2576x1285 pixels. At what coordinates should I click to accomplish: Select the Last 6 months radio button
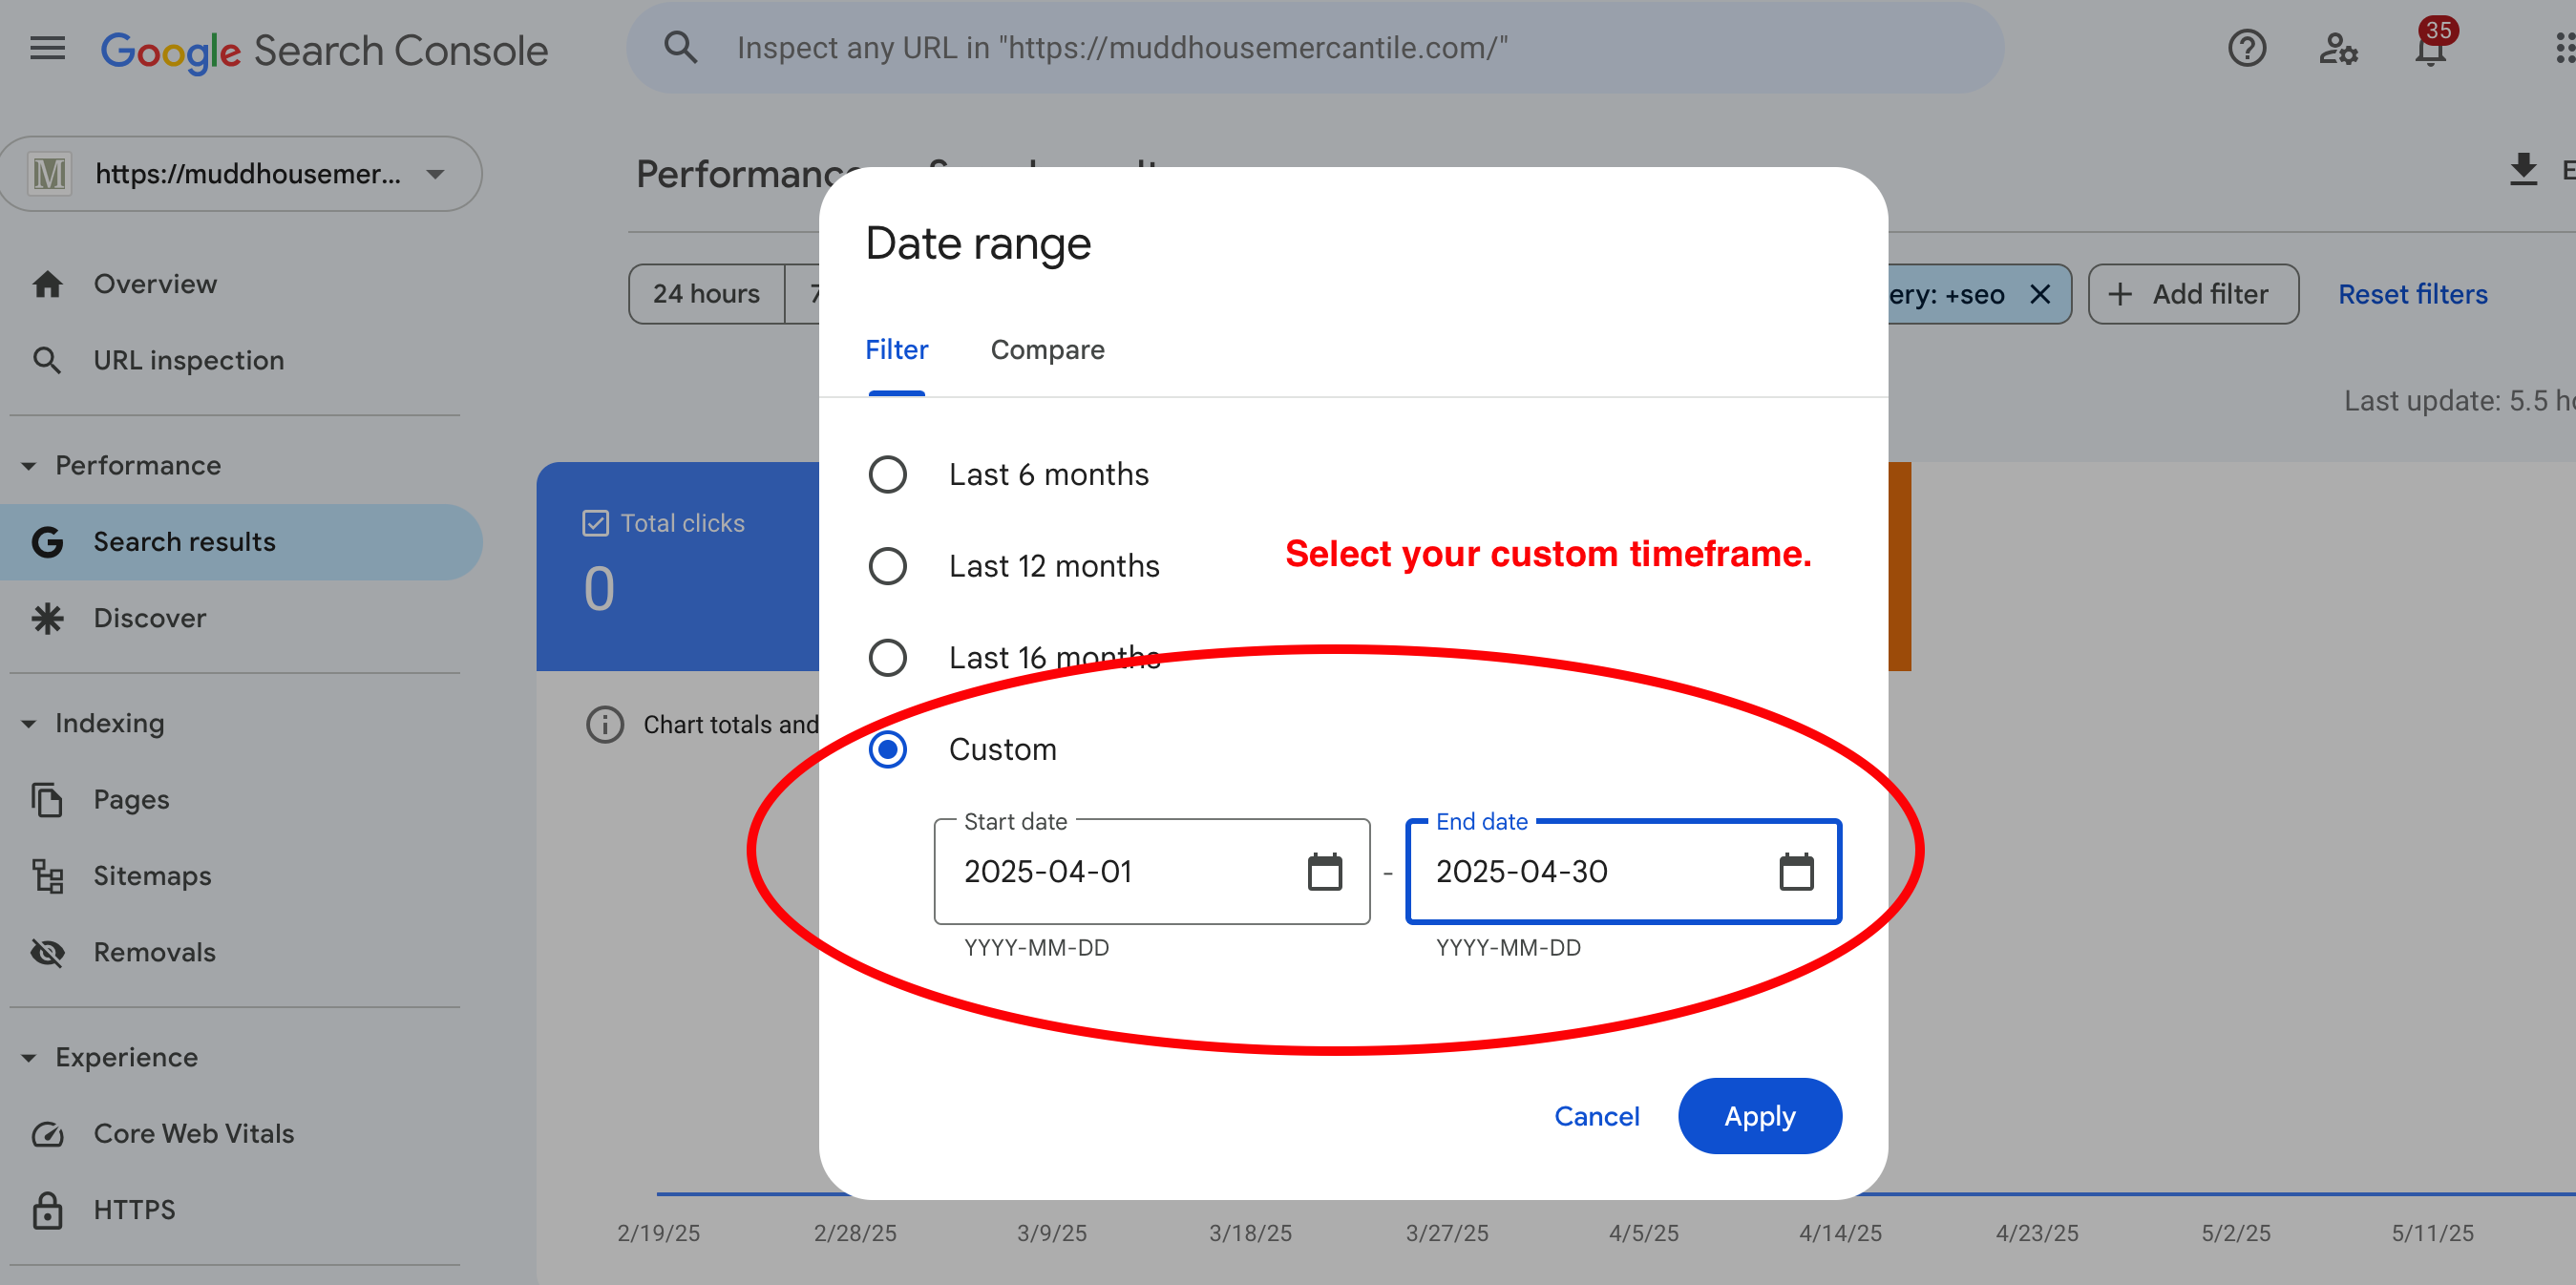tap(887, 474)
